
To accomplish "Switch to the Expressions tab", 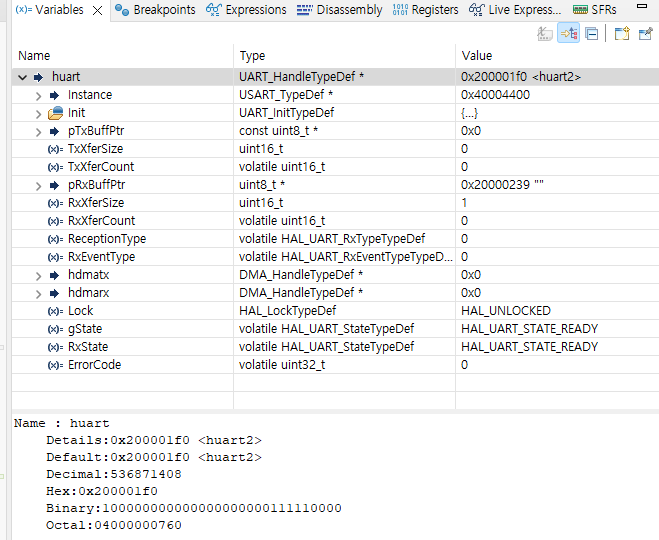I will [x=246, y=10].
